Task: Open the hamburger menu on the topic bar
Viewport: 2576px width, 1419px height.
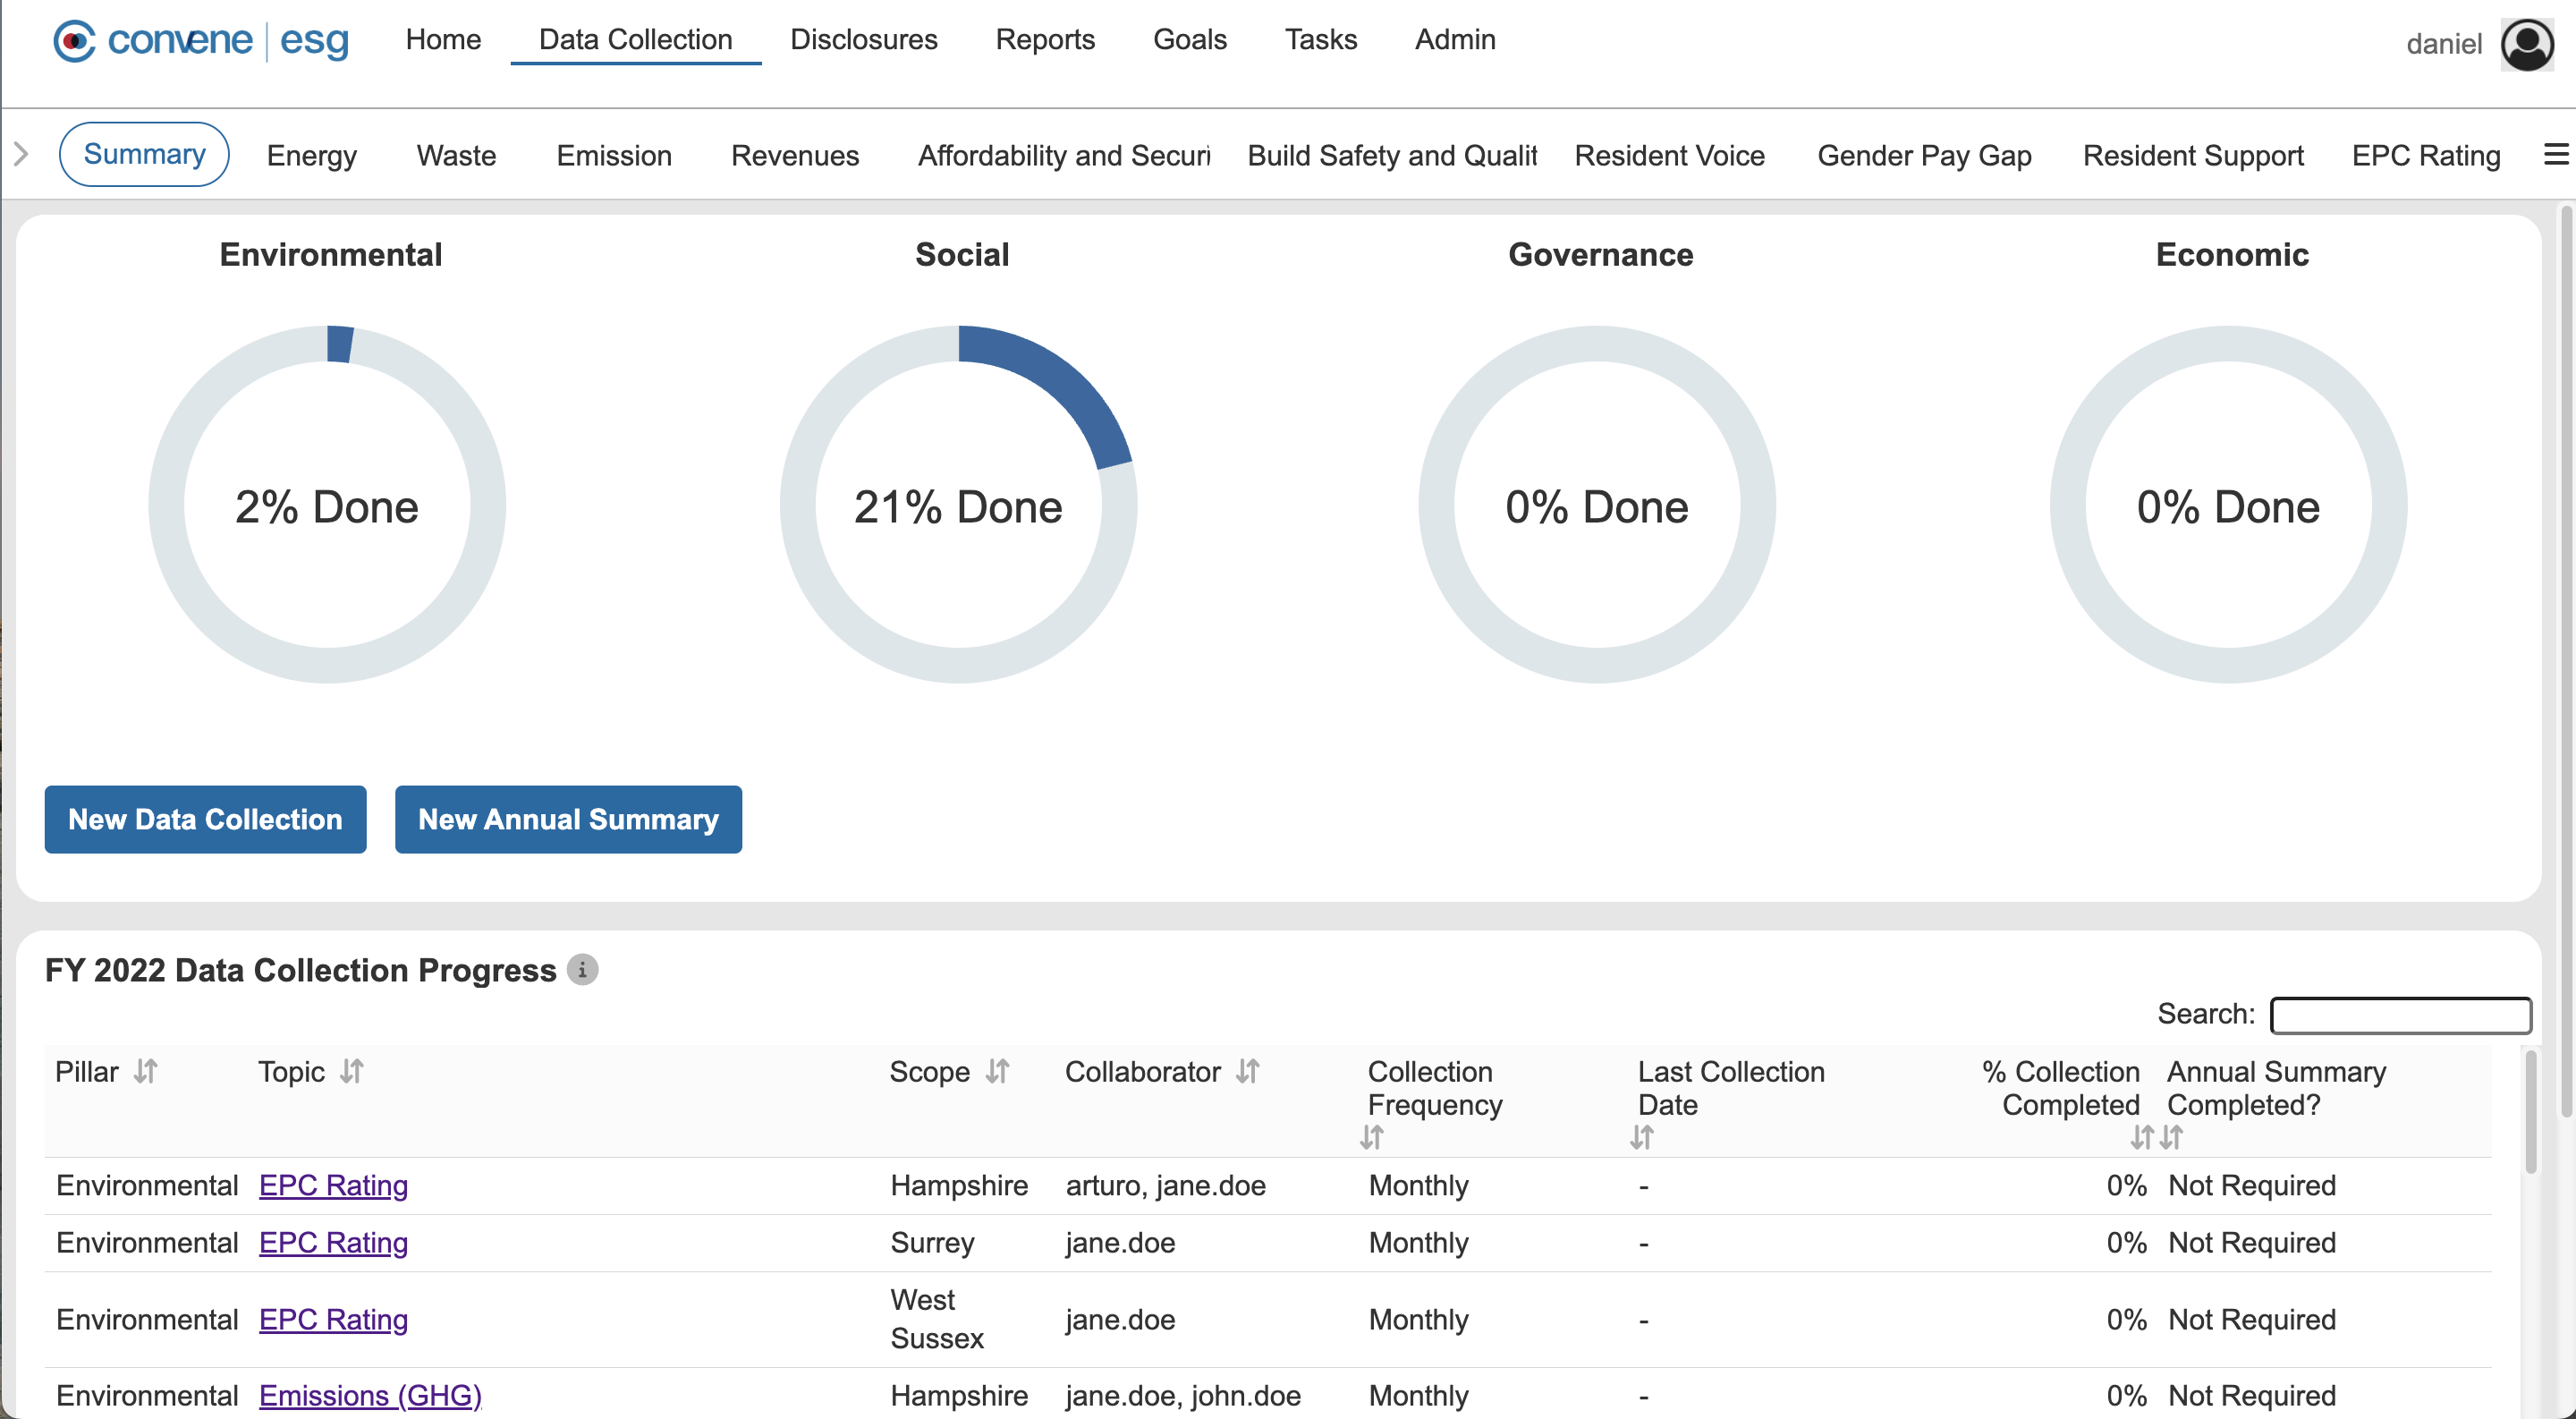Action: [x=2556, y=154]
